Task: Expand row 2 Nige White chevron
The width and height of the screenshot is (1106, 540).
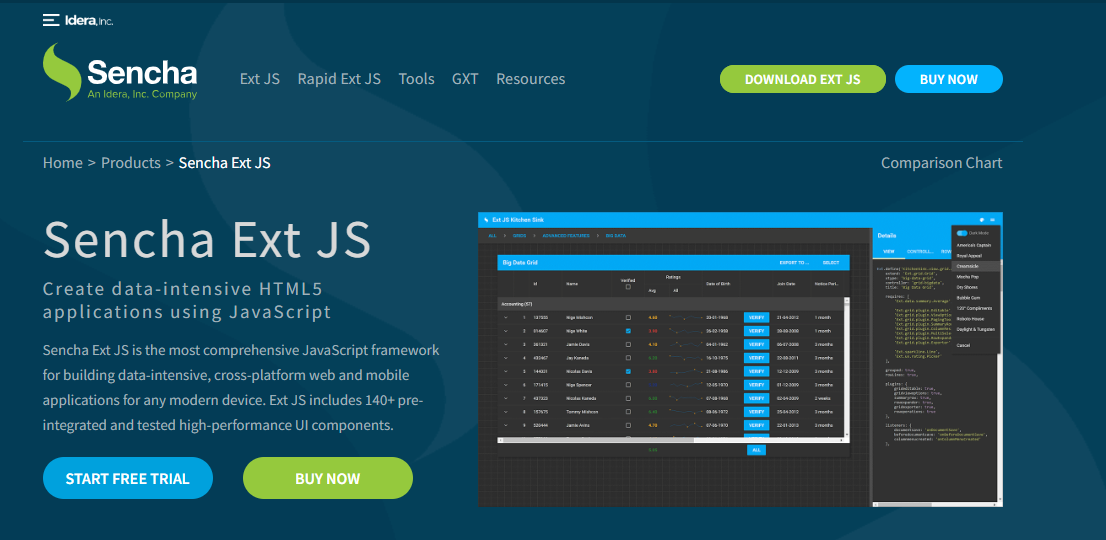Action: click(x=506, y=331)
